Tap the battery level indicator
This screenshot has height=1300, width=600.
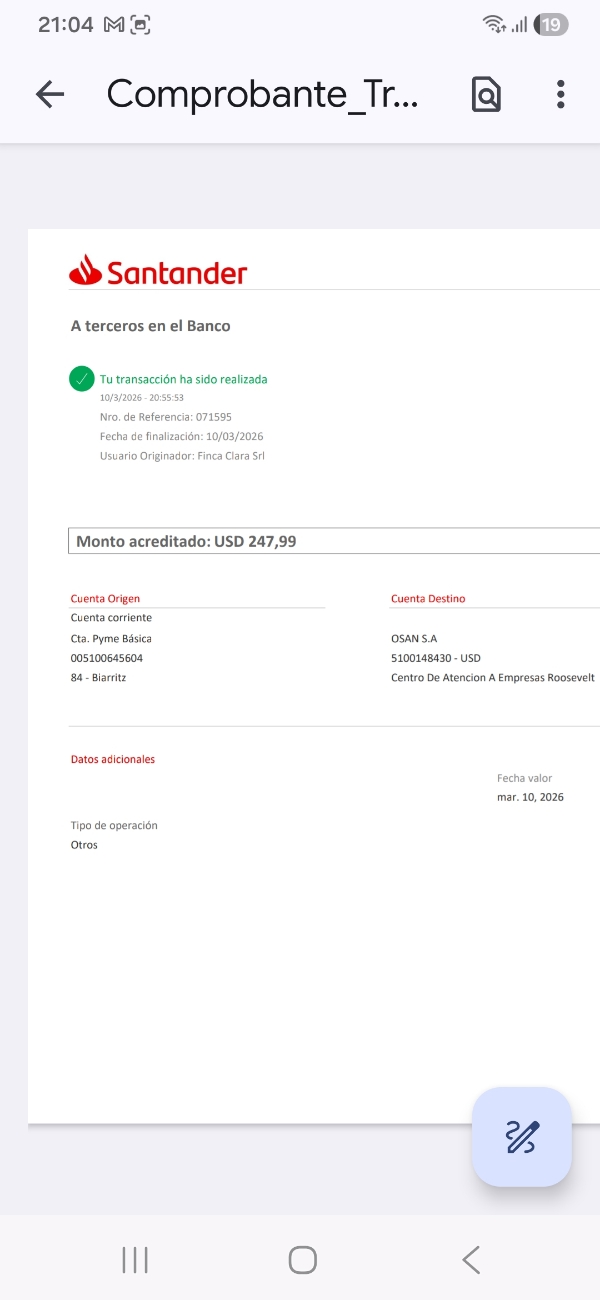point(551,25)
